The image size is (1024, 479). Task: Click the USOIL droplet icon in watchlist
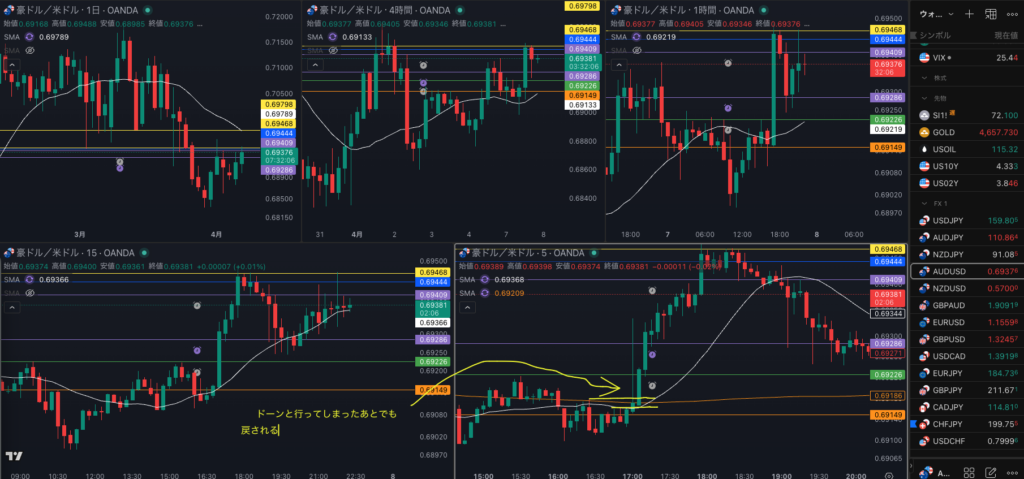(925, 148)
